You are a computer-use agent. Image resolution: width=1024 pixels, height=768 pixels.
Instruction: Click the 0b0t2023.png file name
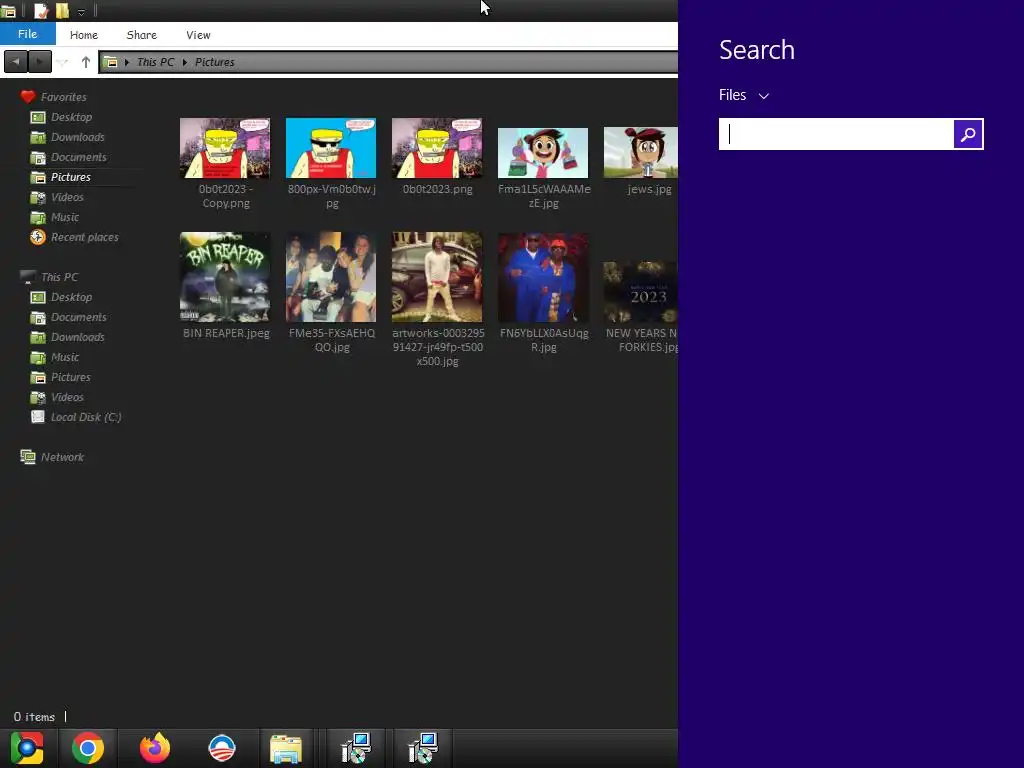coord(438,189)
